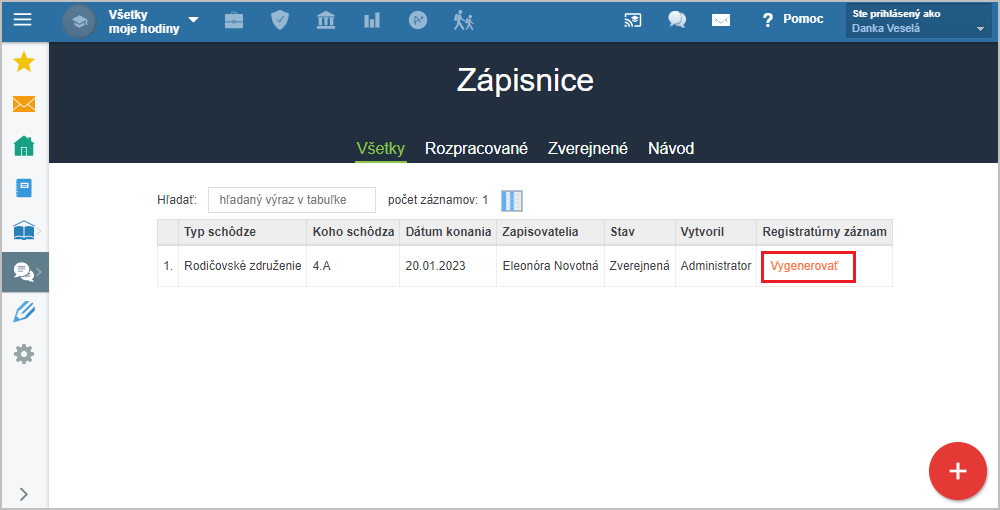
Task: Sort by Koho schôdza column
Action: [x=353, y=232]
